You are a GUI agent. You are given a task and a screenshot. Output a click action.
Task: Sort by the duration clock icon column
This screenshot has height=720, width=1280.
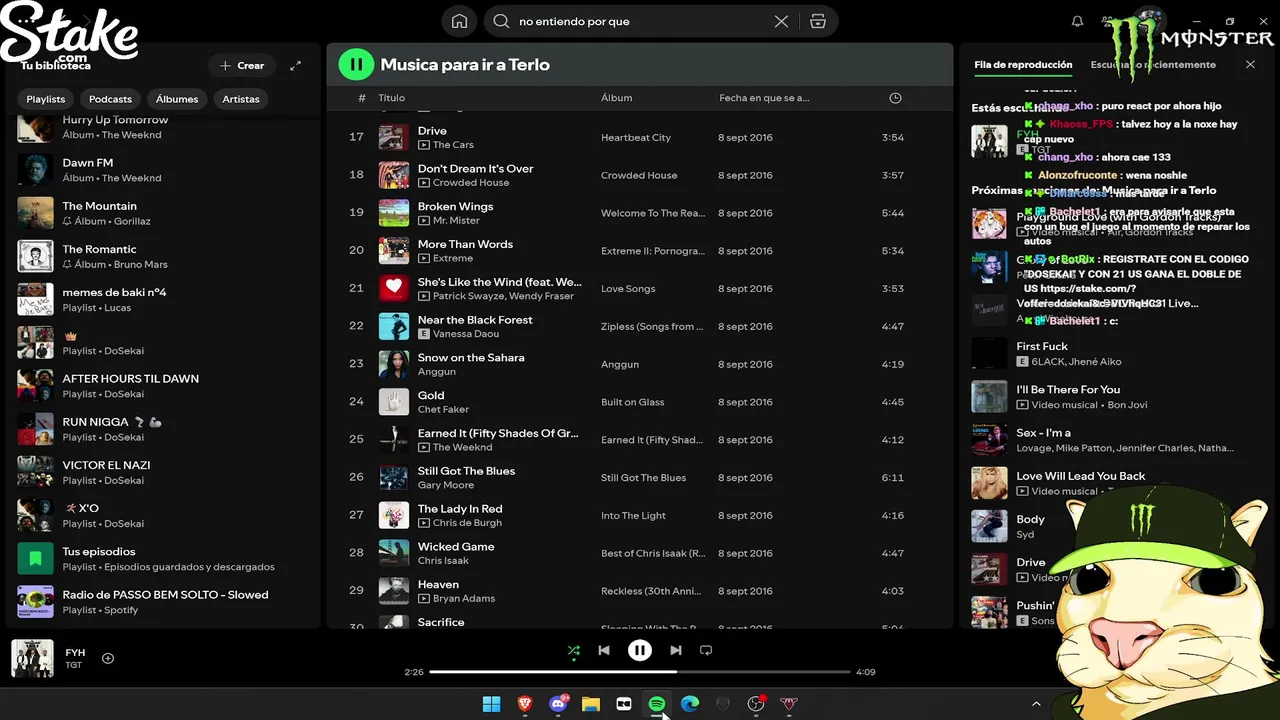coord(895,98)
